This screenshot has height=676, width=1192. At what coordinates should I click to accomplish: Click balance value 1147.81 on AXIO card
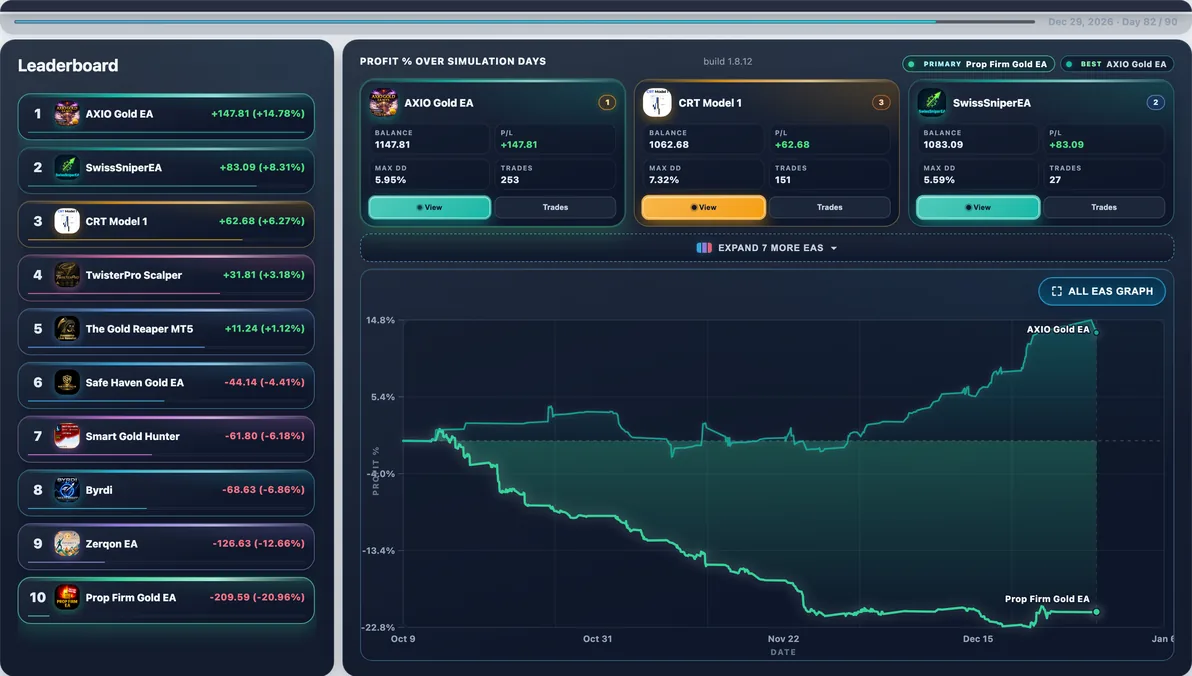click(392, 144)
